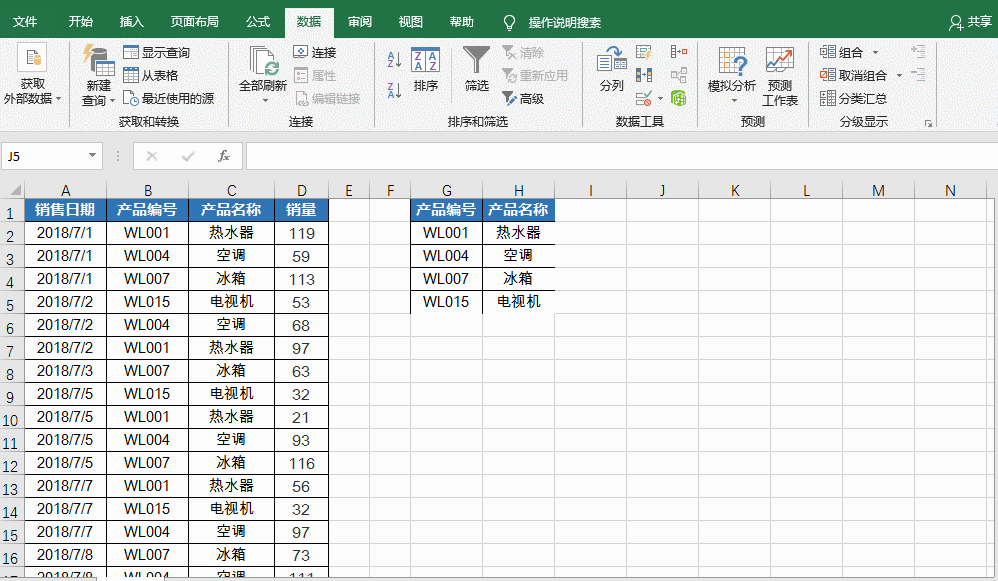Open the Sort (排序) dialog
This screenshot has width=998, height=581.
(425, 69)
